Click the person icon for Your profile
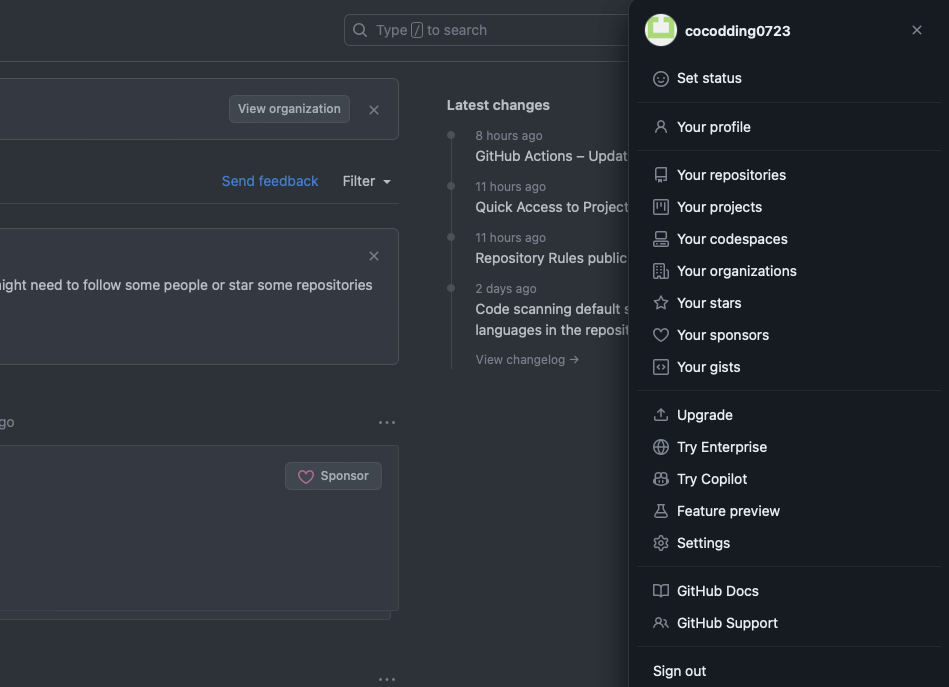The image size is (949, 687). click(x=660, y=127)
